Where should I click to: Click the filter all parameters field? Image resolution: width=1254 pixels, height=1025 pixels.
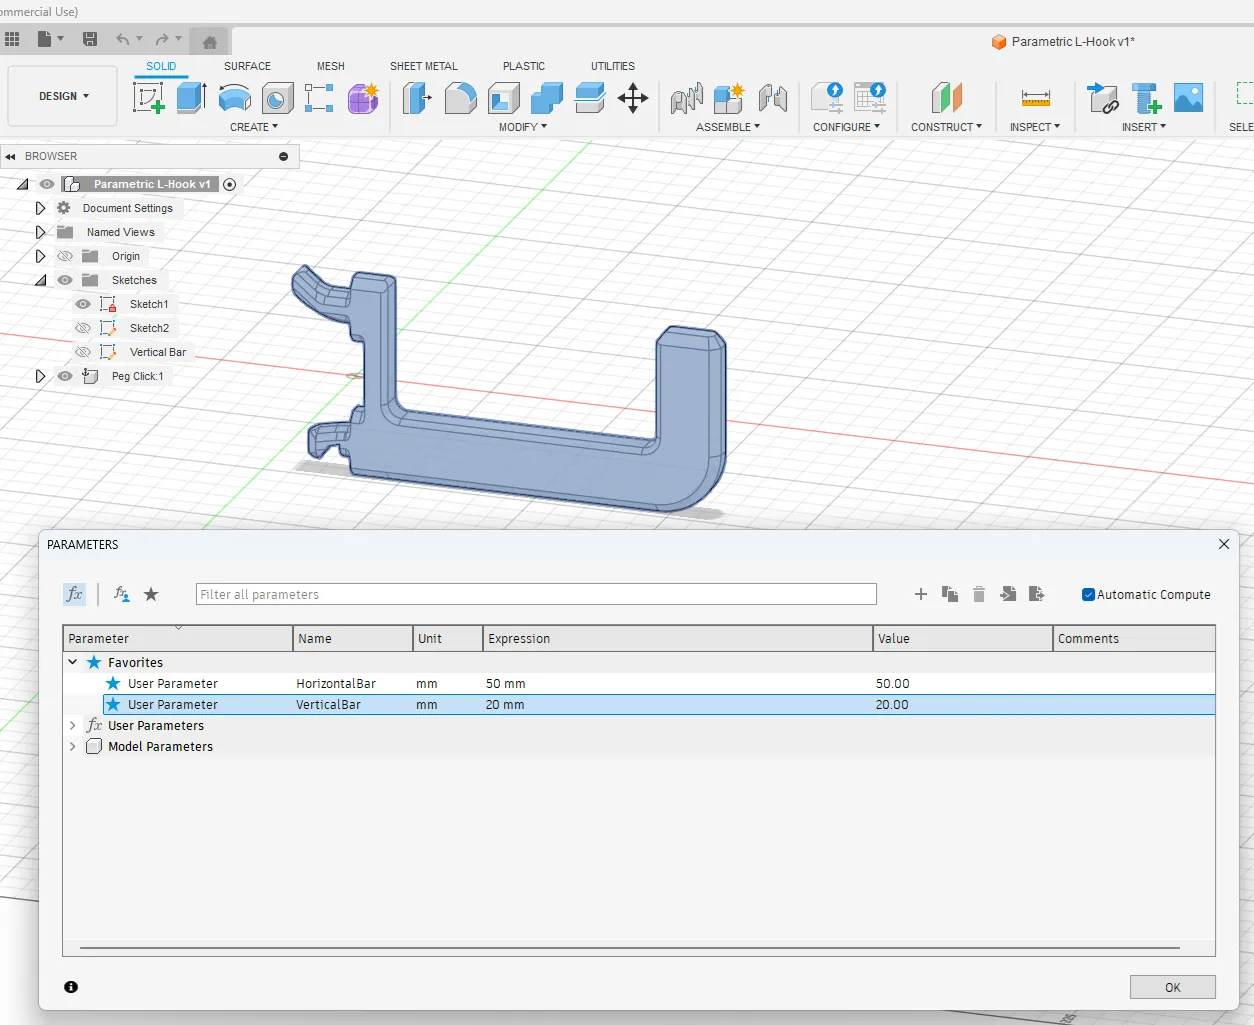(x=536, y=594)
